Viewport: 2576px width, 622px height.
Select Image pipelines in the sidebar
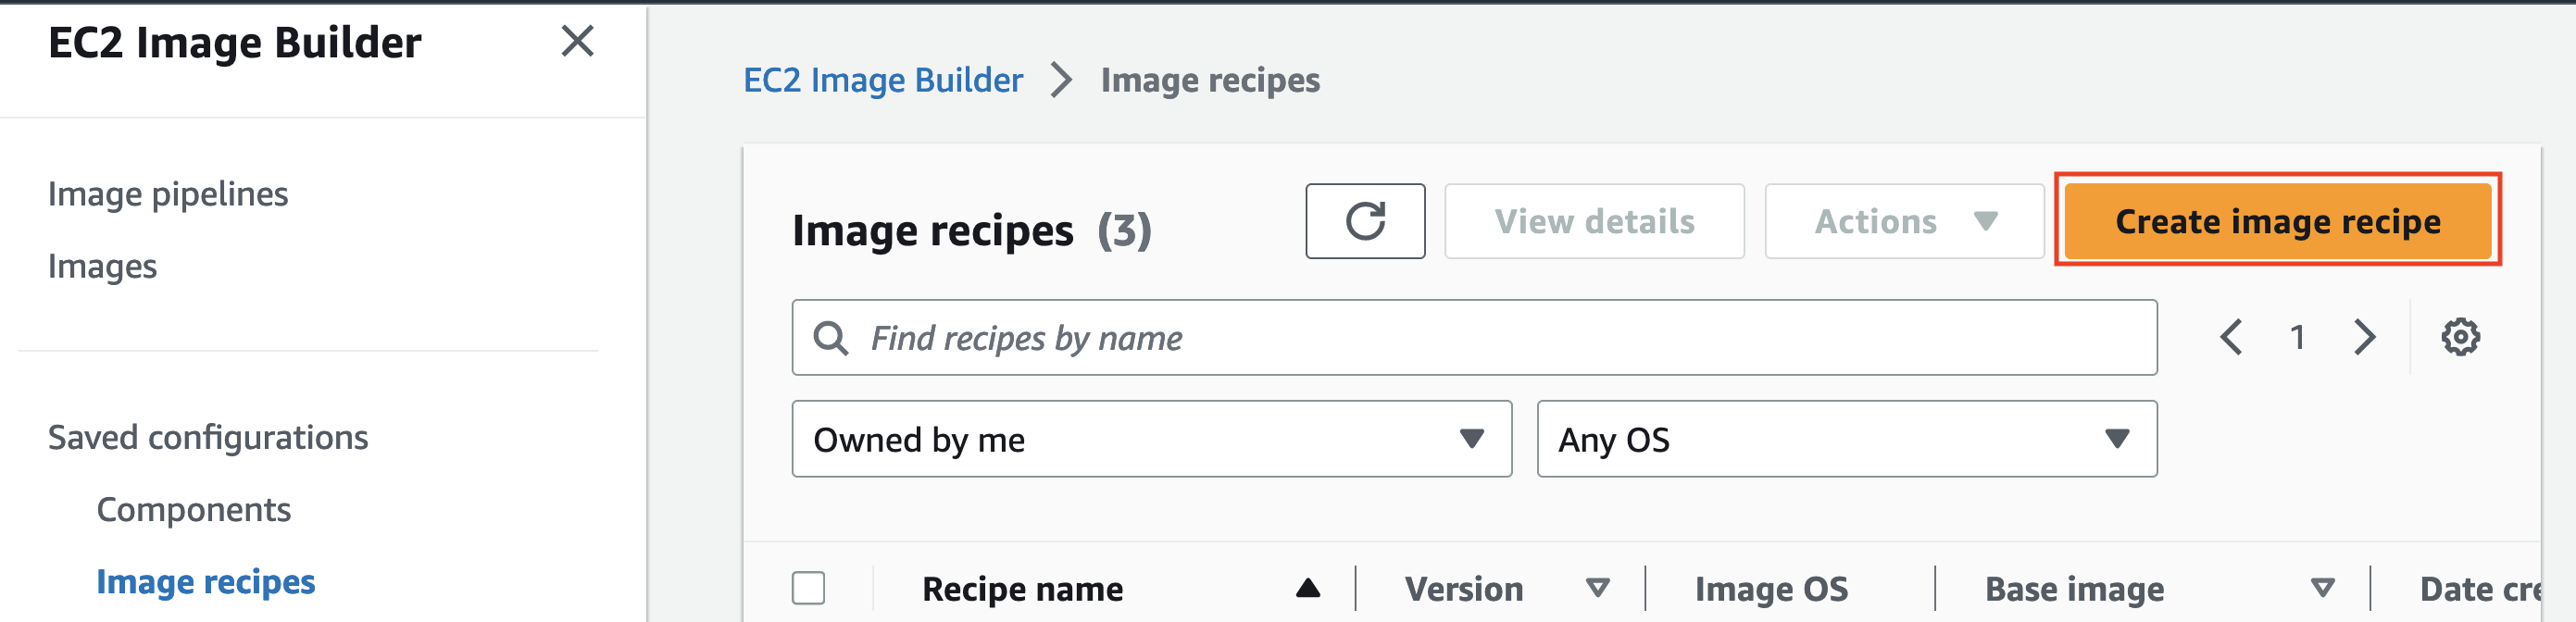click(x=168, y=194)
